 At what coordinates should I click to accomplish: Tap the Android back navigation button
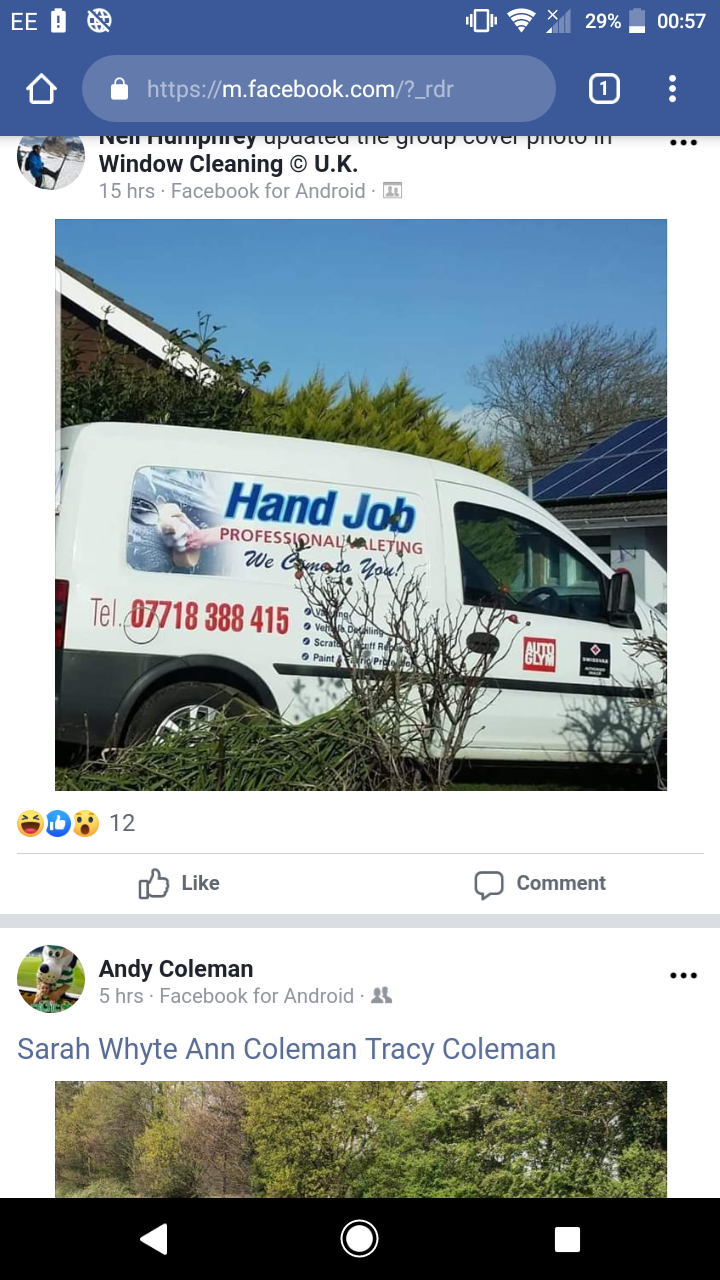click(x=153, y=1239)
